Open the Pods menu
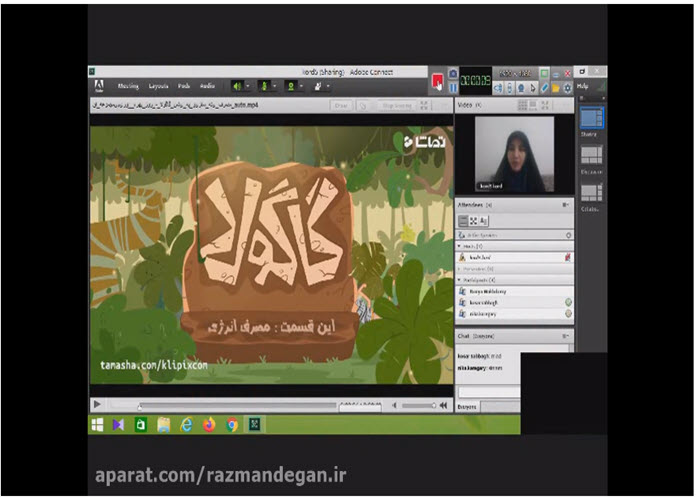 [x=184, y=86]
